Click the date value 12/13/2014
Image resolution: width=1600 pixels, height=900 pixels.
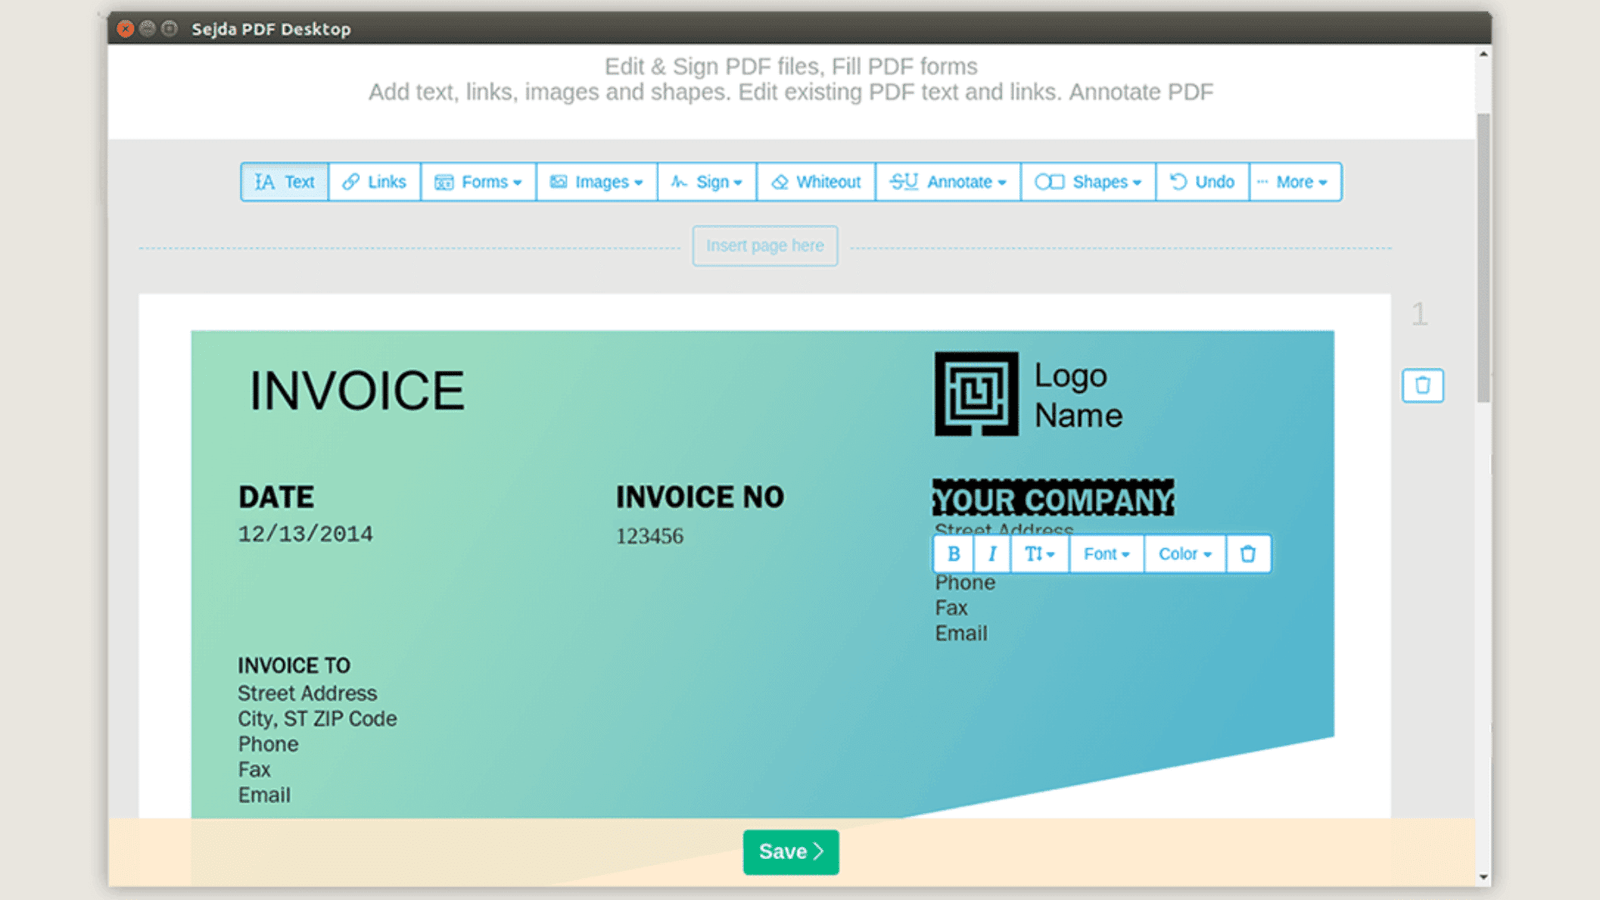click(x=305, y=534)
